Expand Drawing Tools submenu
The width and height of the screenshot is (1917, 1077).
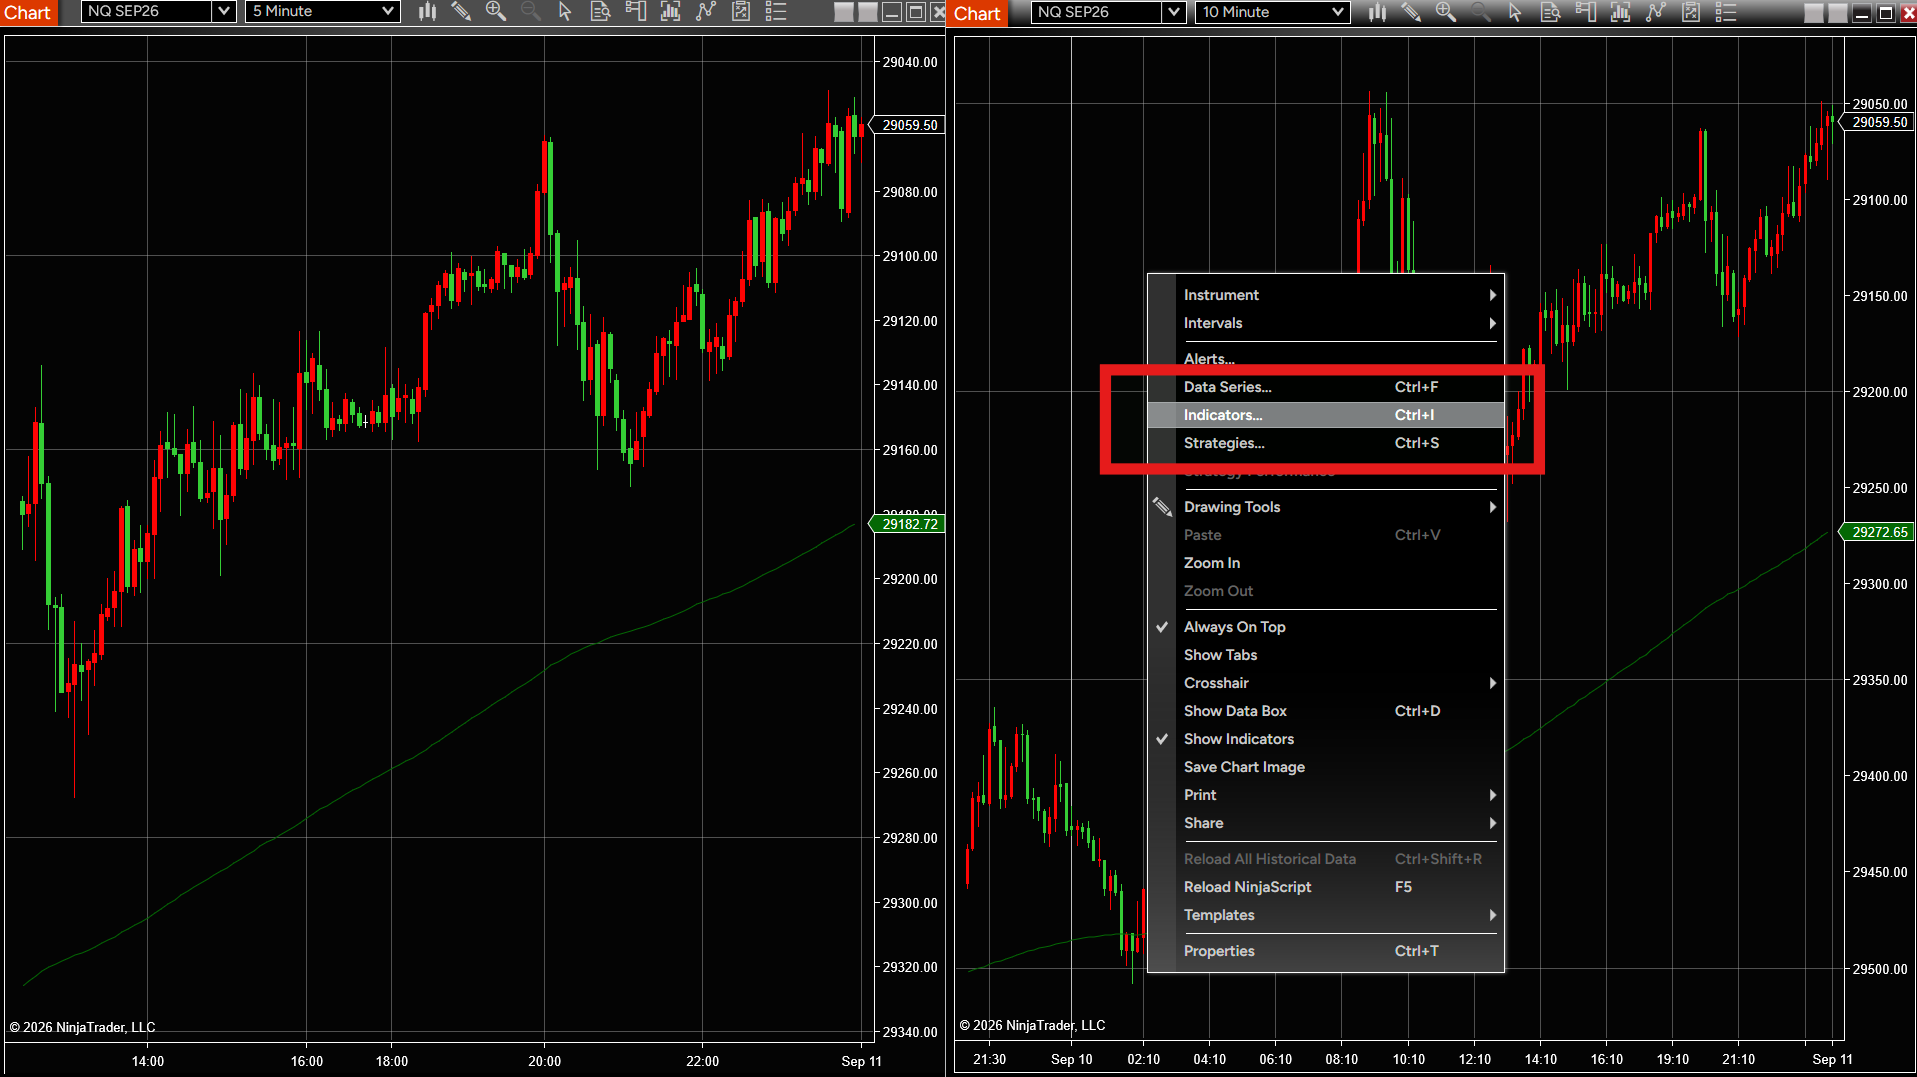point(1325,507)
